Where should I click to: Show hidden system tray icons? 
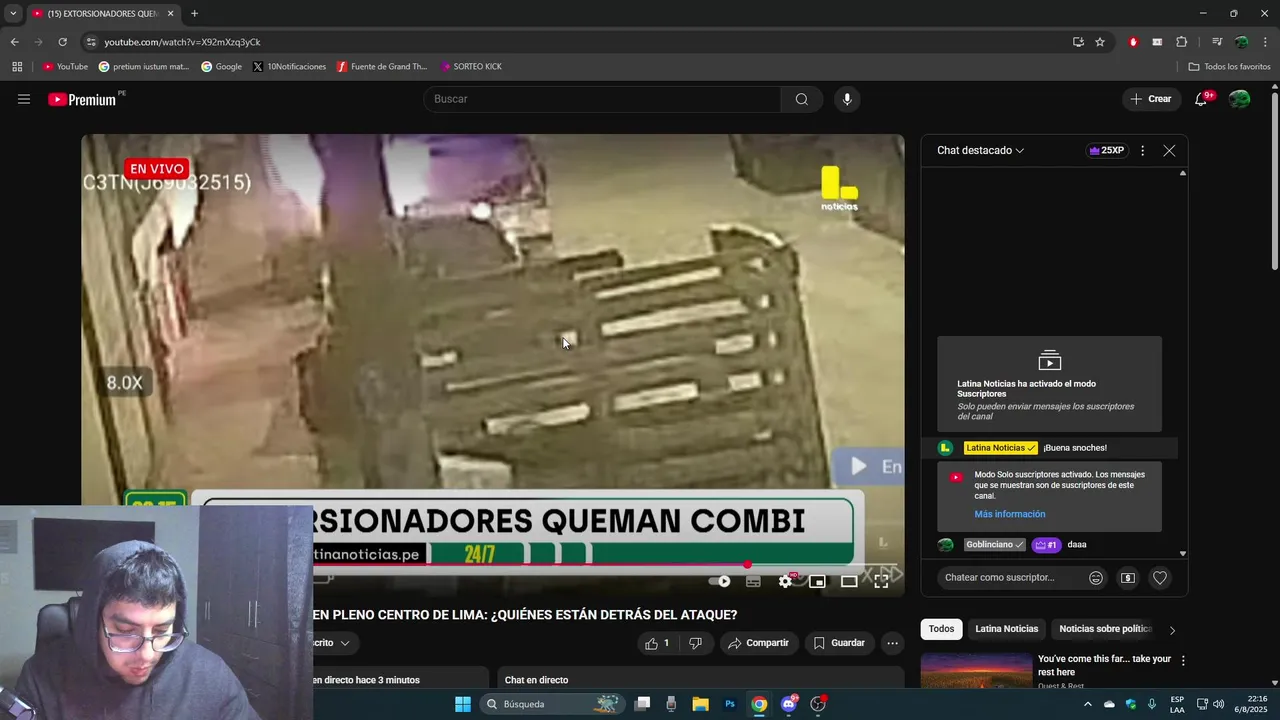[x=1088, y=704]
